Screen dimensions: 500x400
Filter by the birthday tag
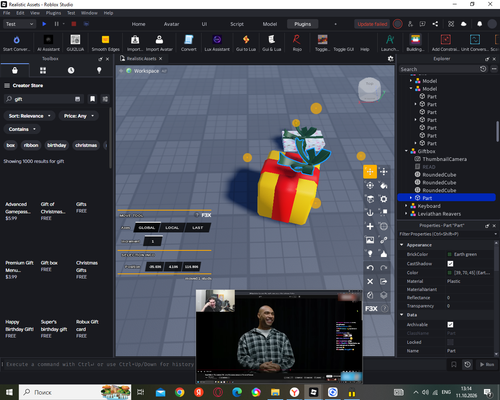pos(57,145)
